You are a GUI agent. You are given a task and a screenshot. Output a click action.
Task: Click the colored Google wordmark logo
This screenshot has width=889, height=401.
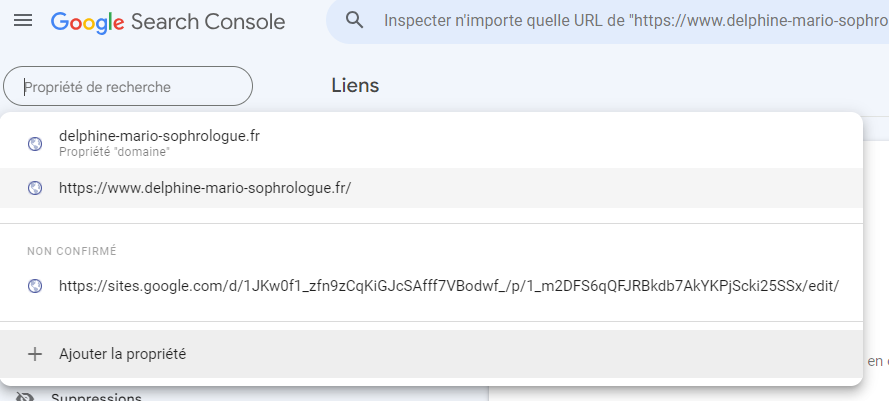(88, 21)
